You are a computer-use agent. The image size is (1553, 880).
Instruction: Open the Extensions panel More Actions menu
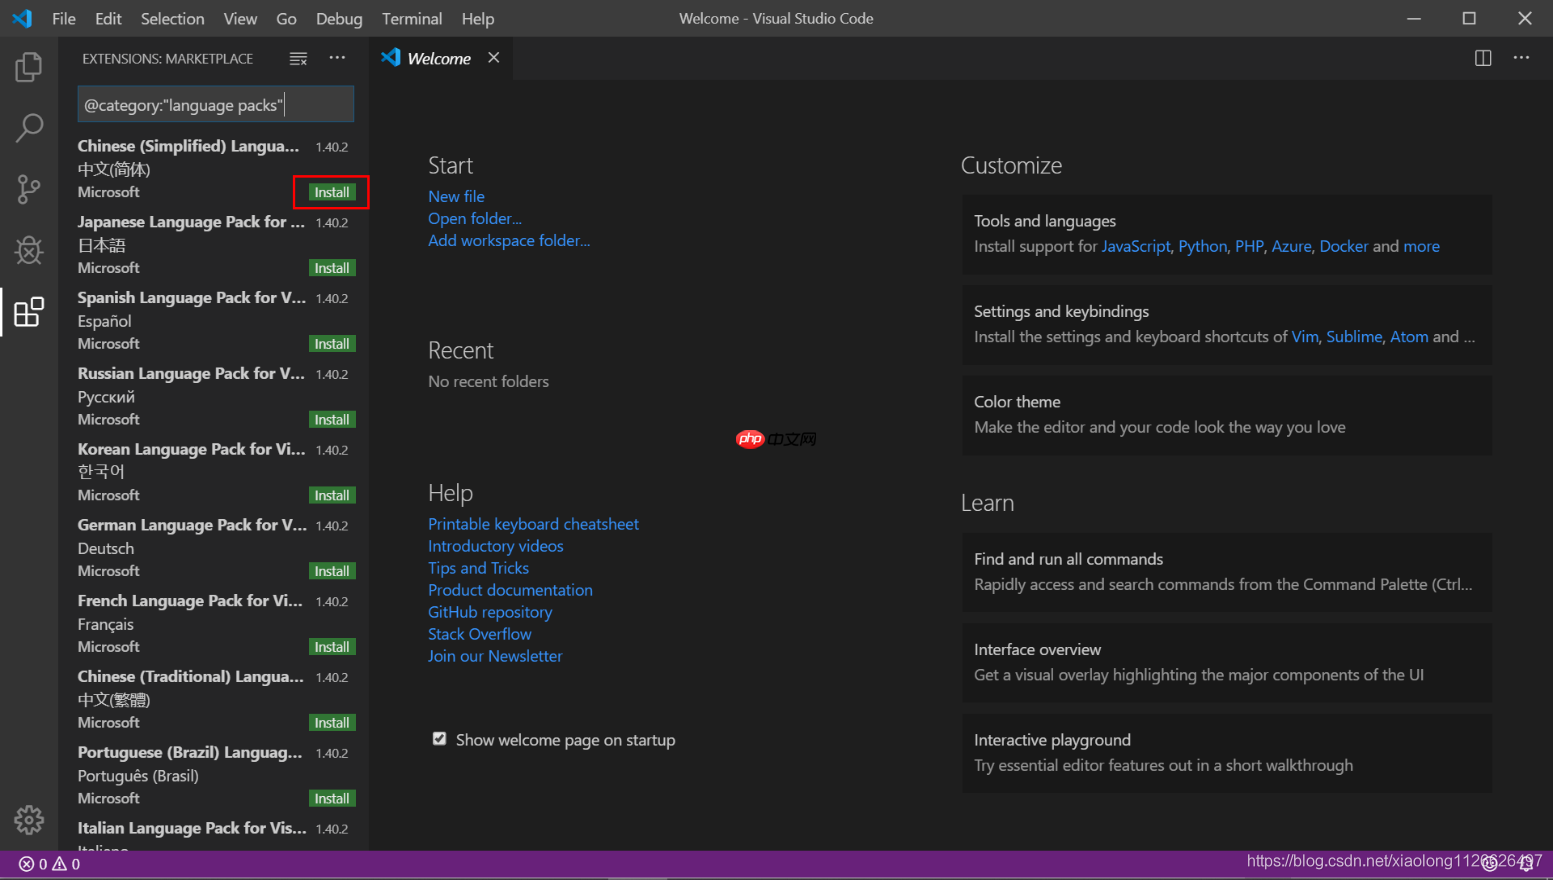point(337,58)
